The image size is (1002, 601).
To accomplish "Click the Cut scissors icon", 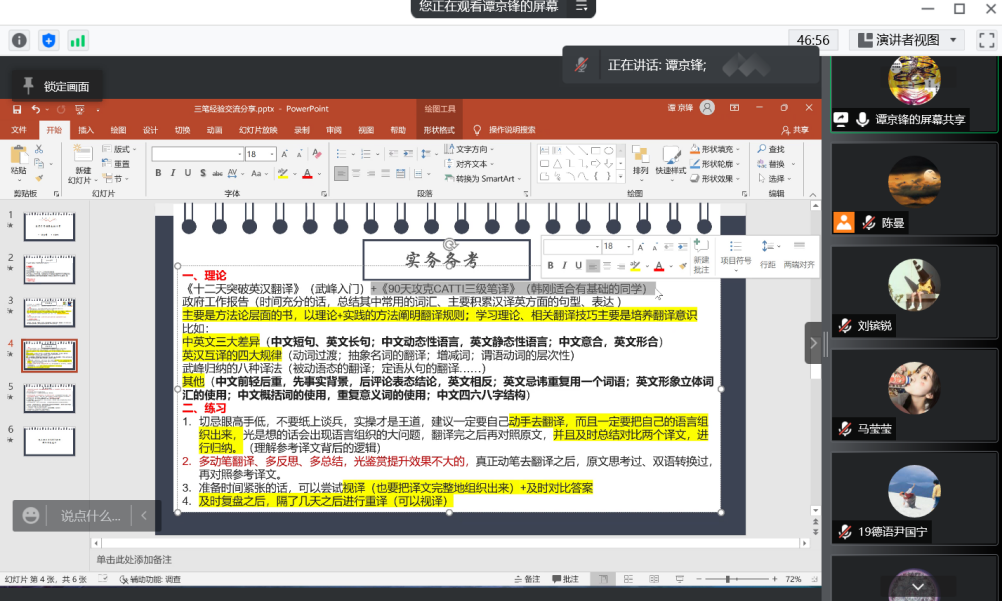I will (x=39, y=149).
